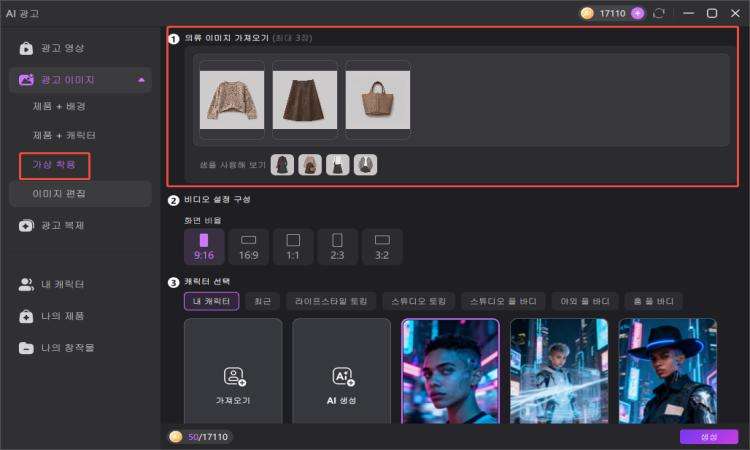
Task: Click the purple plus to add credits
Action: 637,13
